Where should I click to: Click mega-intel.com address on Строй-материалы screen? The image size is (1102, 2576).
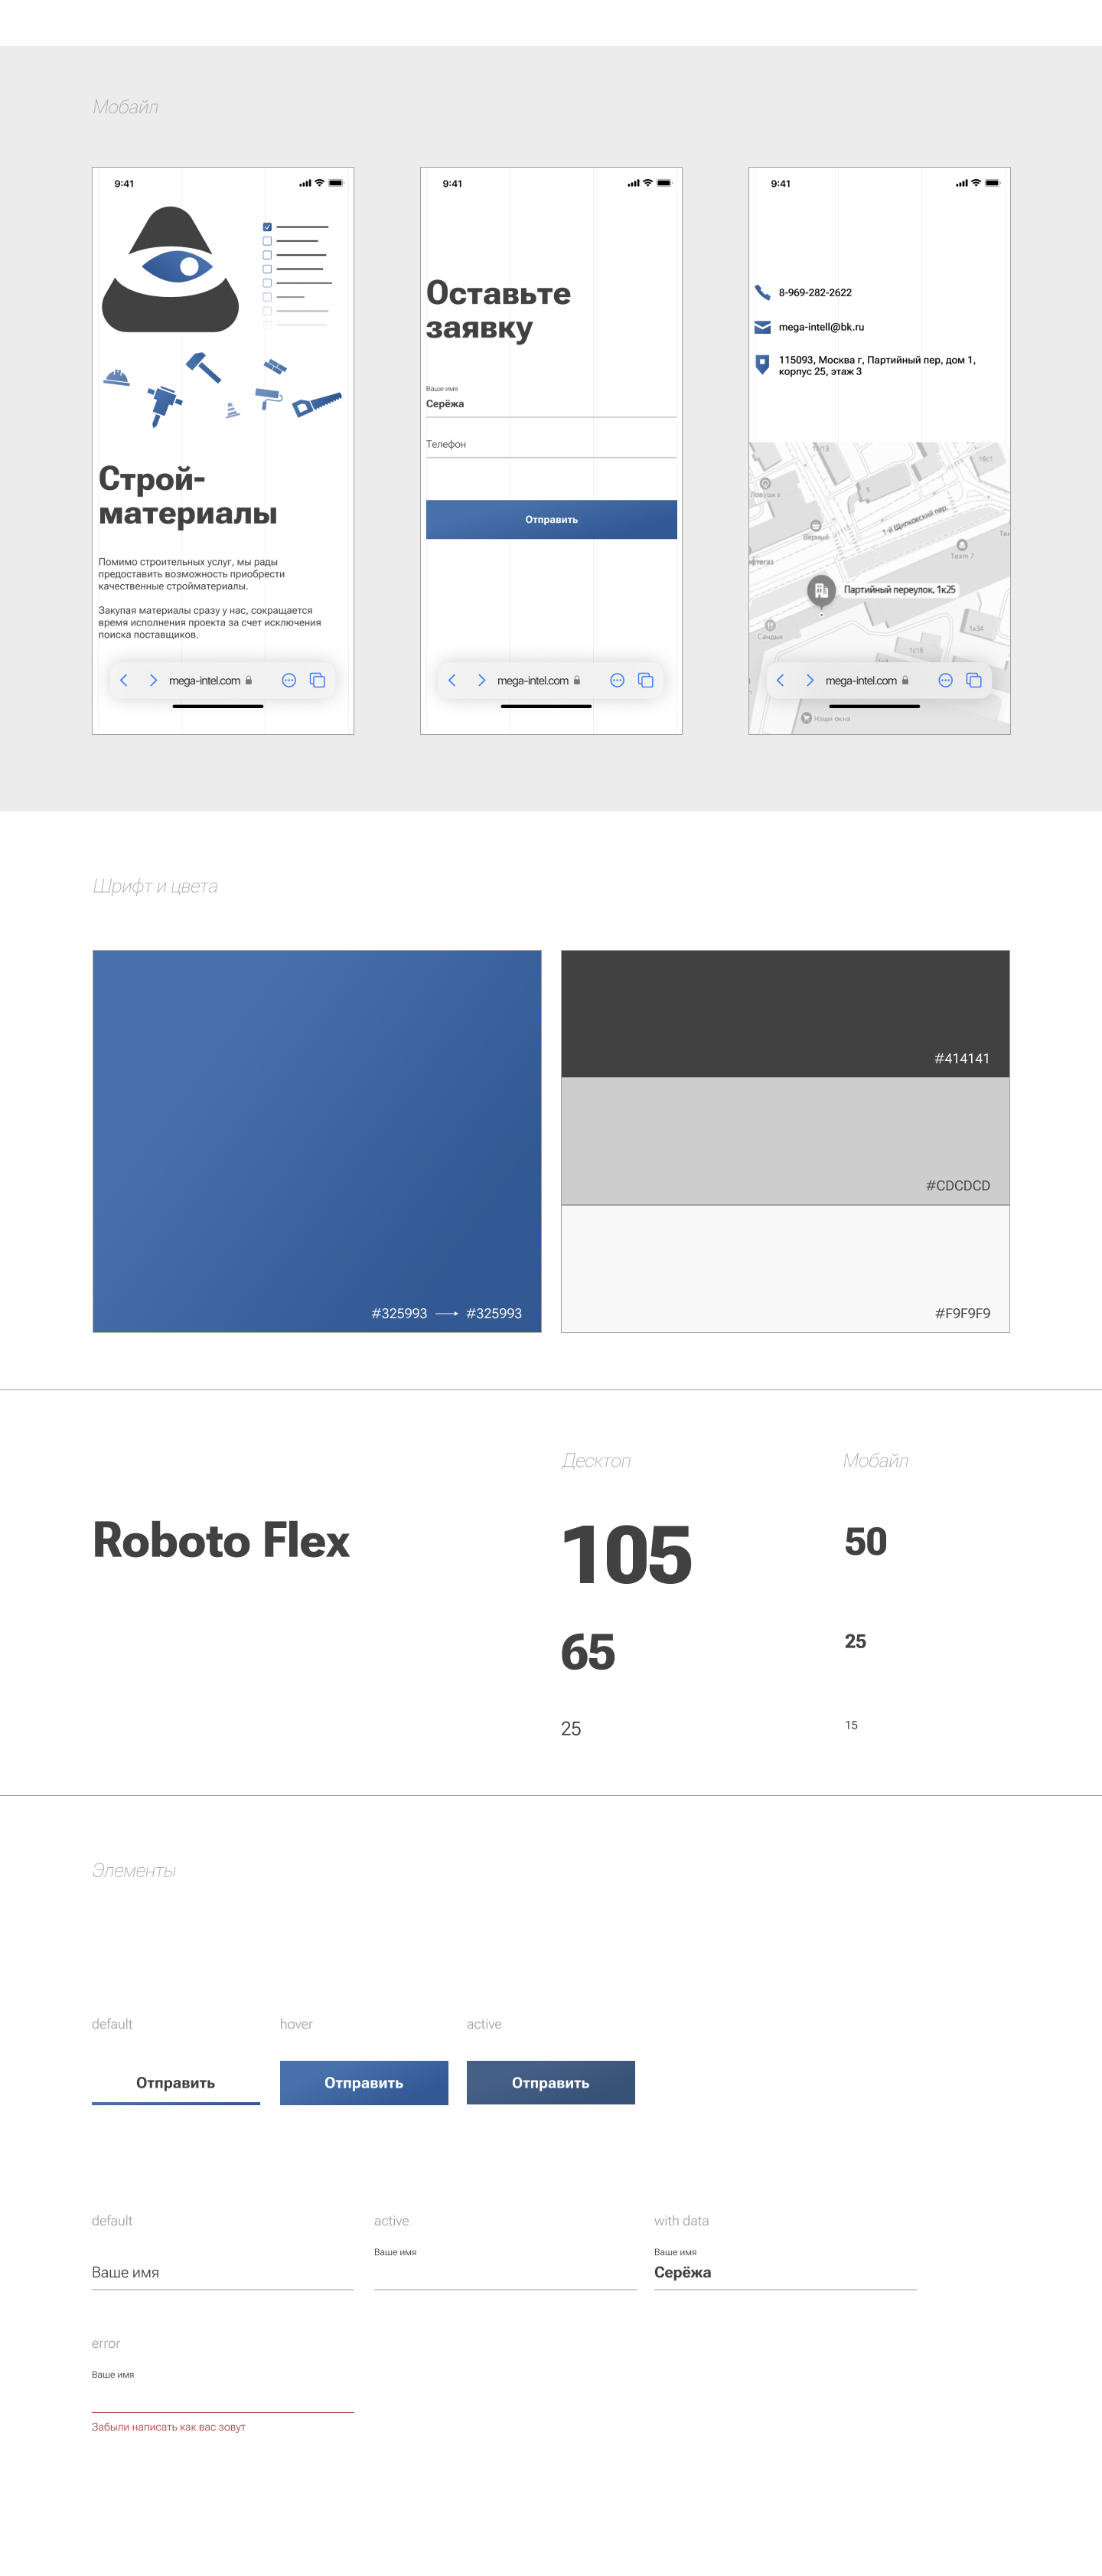205,680
